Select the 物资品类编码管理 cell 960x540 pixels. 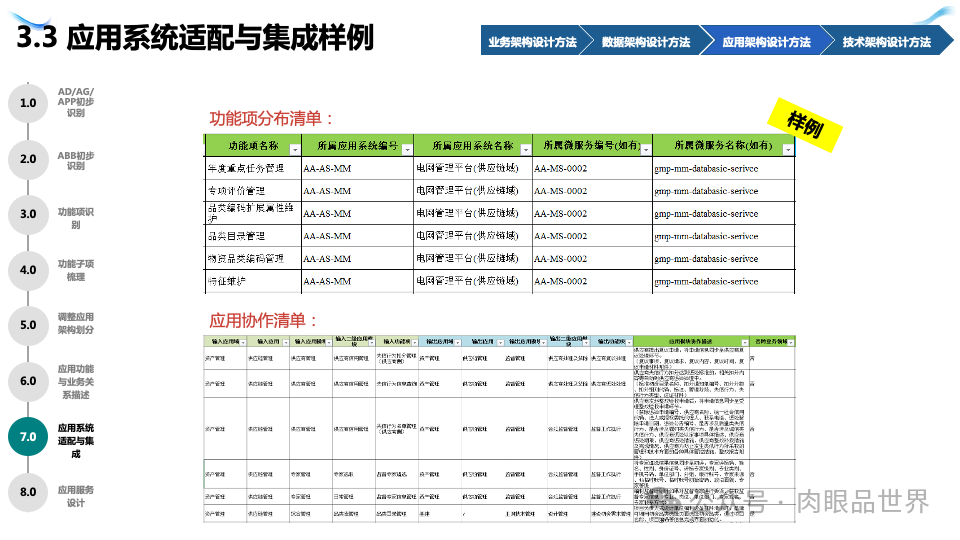tap(253, 258)
